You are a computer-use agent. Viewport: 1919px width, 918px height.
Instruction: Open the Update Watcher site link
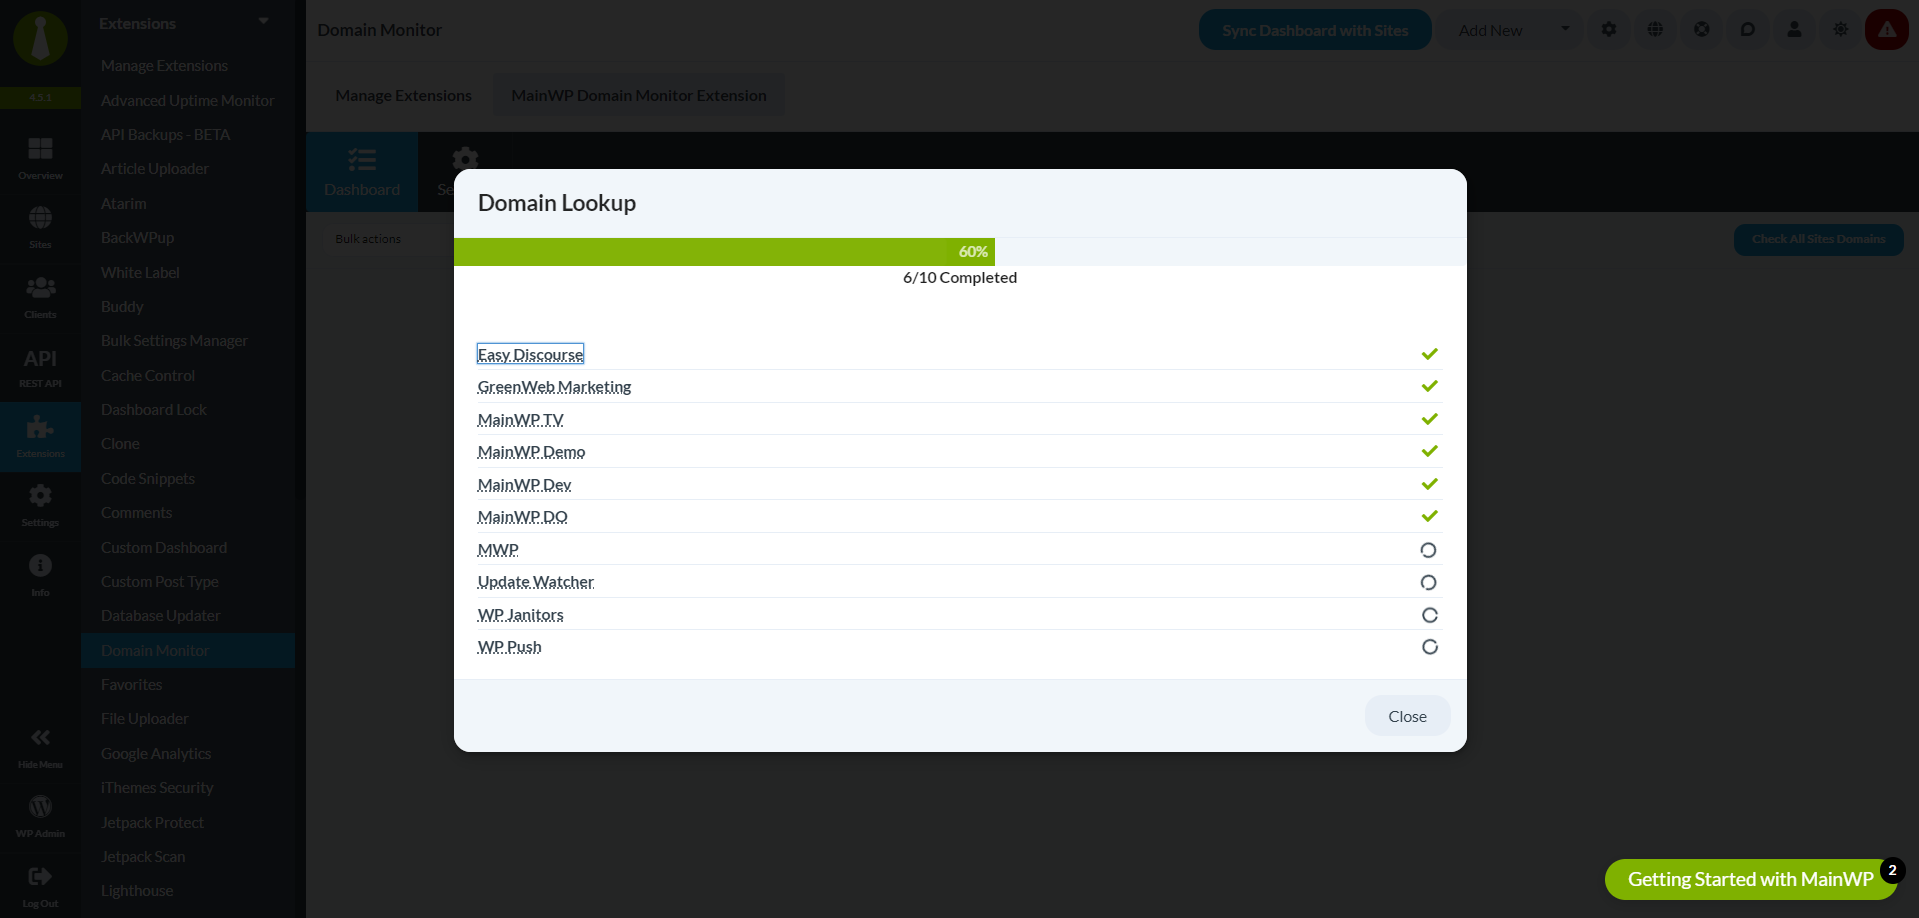click(x=535, y=582)
